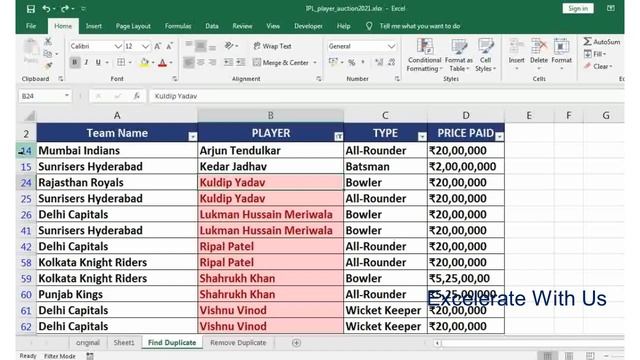Toggle Wrap Text
Screen dimensions: 640x360
pyautogui.click(x=272, y=46)
